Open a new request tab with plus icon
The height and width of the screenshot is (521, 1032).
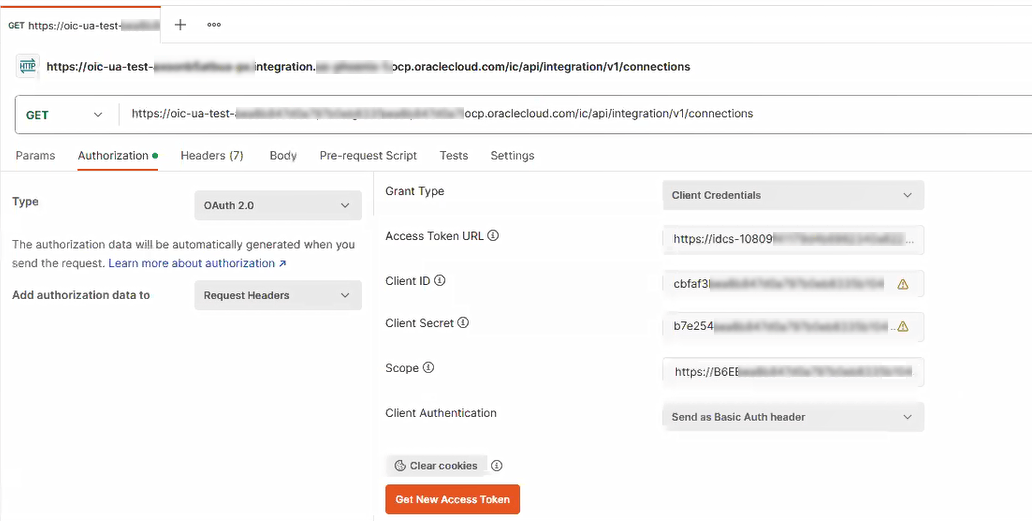click(x=180, y=25)
